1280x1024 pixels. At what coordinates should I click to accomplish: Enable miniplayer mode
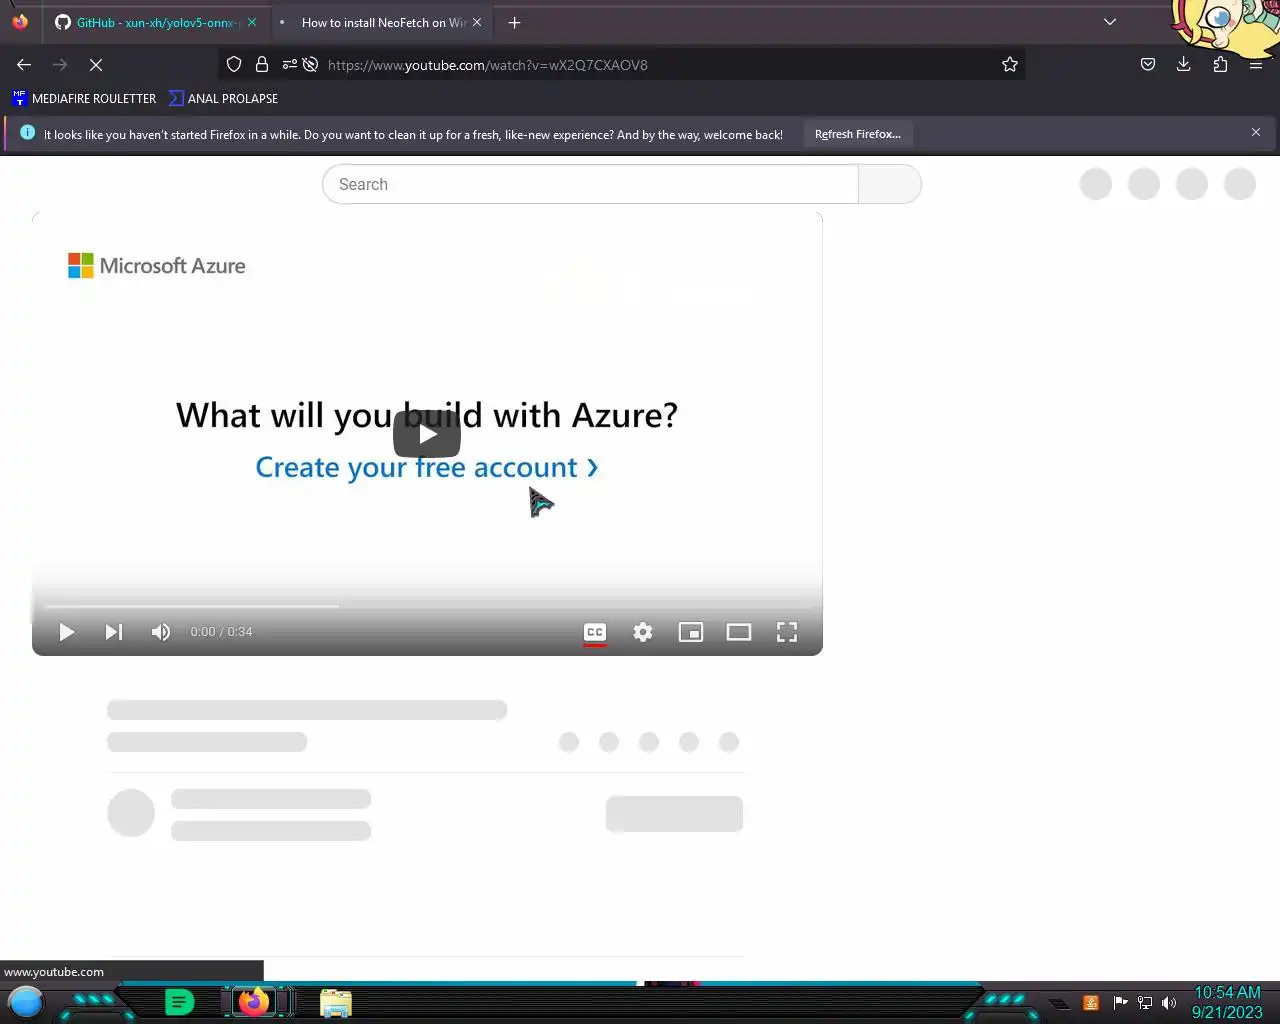coord(691,632)
